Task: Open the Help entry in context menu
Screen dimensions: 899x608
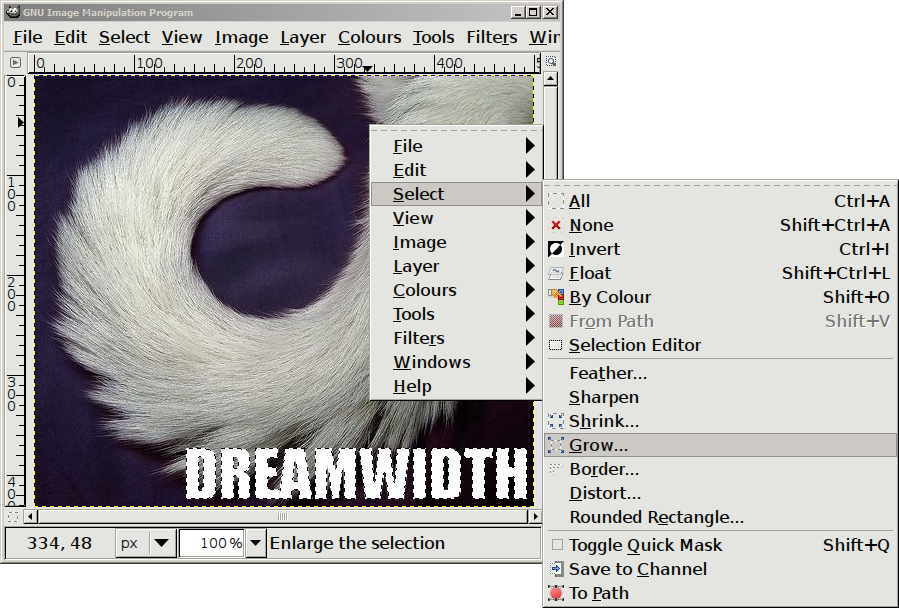Action: coord(456,387)
